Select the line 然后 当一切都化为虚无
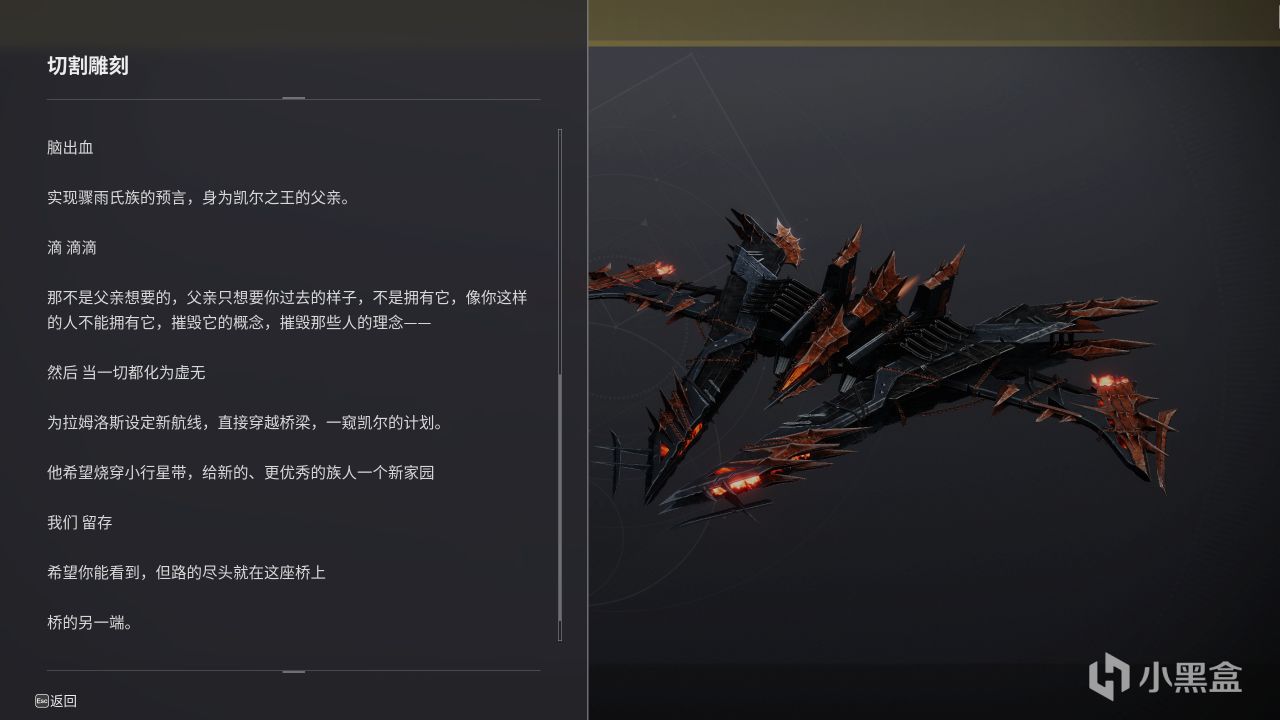The height and width of the screenshot is (720, 1280). click(x=126, y=373)
